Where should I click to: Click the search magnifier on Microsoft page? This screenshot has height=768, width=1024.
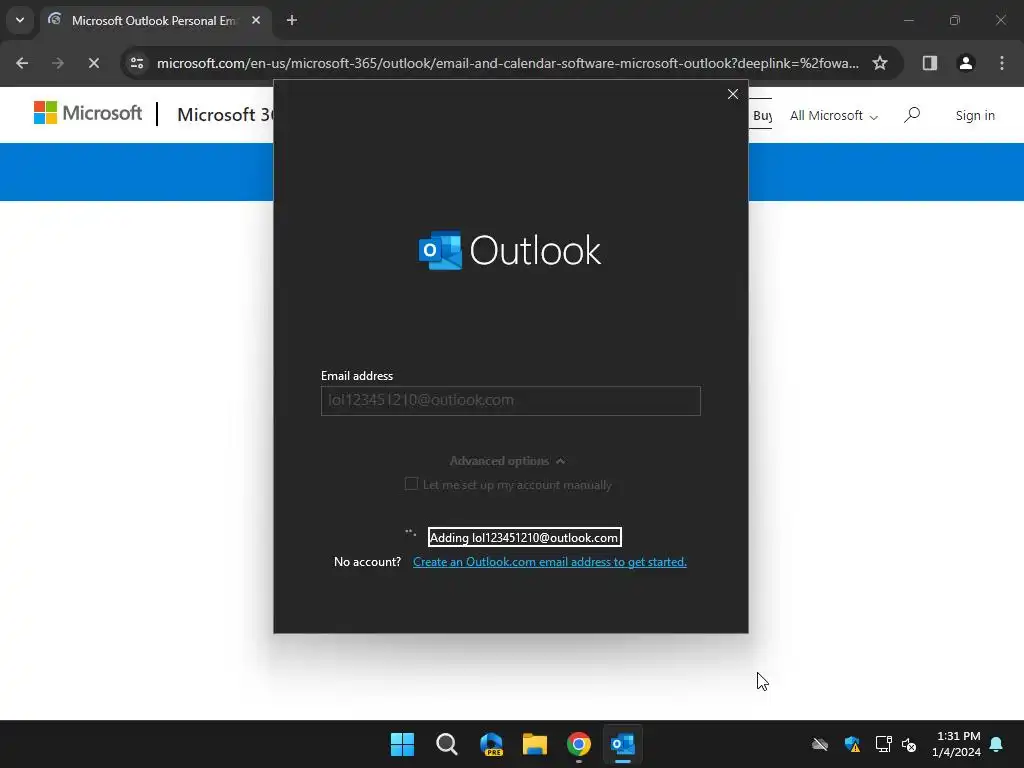pyautogui.click(x=912, y=116)
